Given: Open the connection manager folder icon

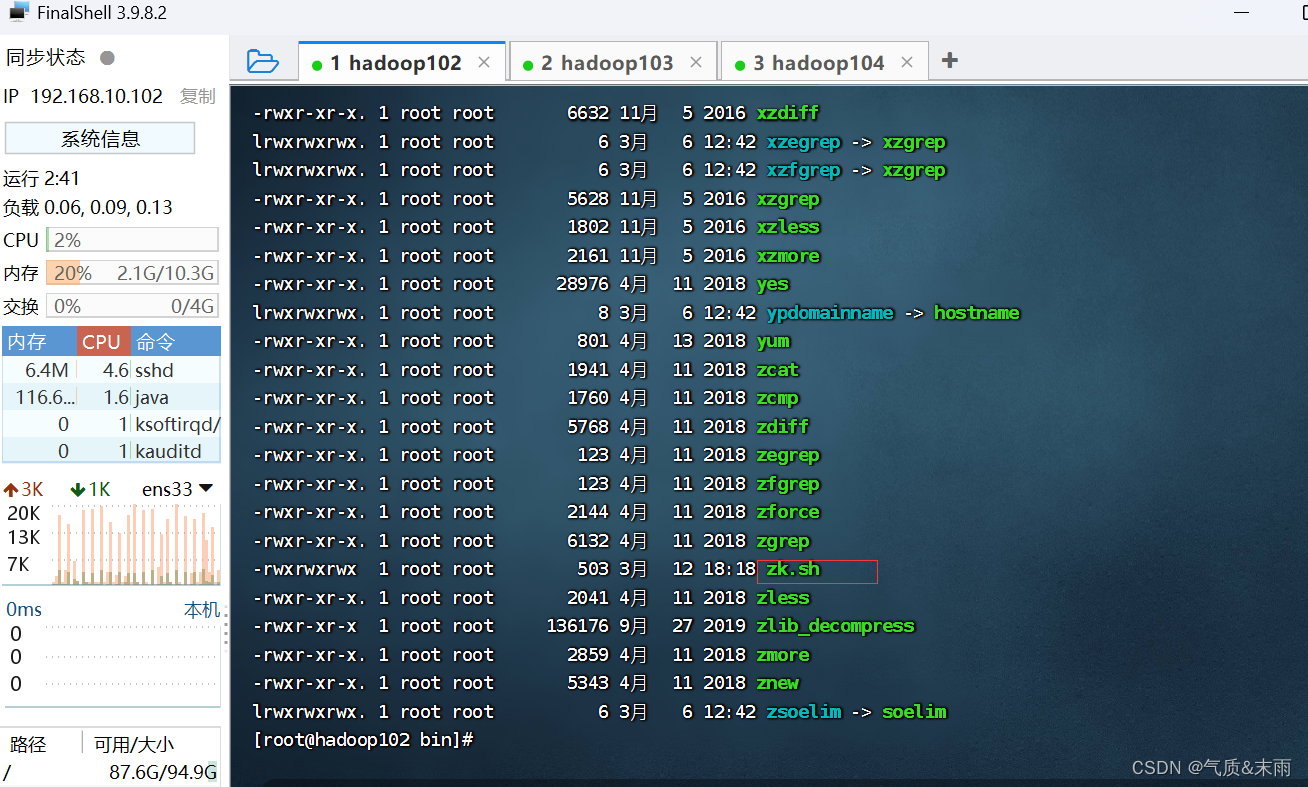Looking at the screenshot, I should pyautogui.click(x=262, y=62).
